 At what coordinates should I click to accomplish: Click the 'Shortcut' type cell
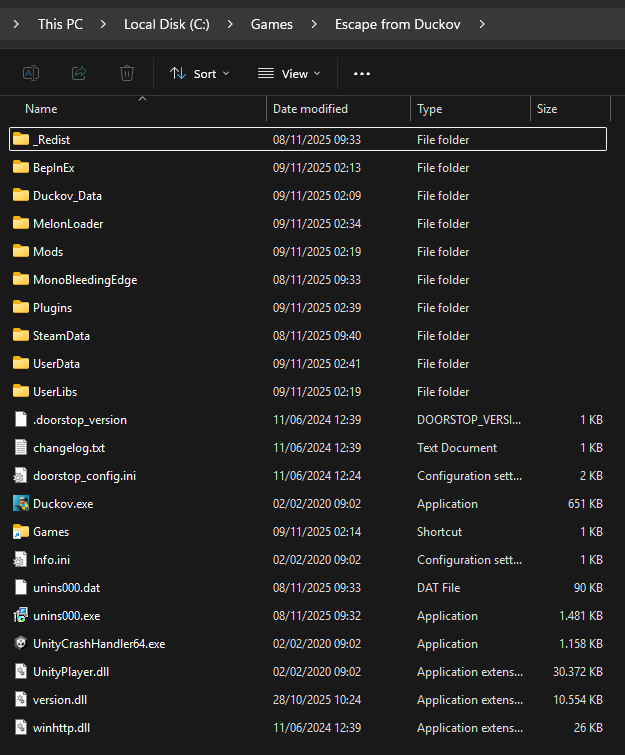(x=439, y=532)
